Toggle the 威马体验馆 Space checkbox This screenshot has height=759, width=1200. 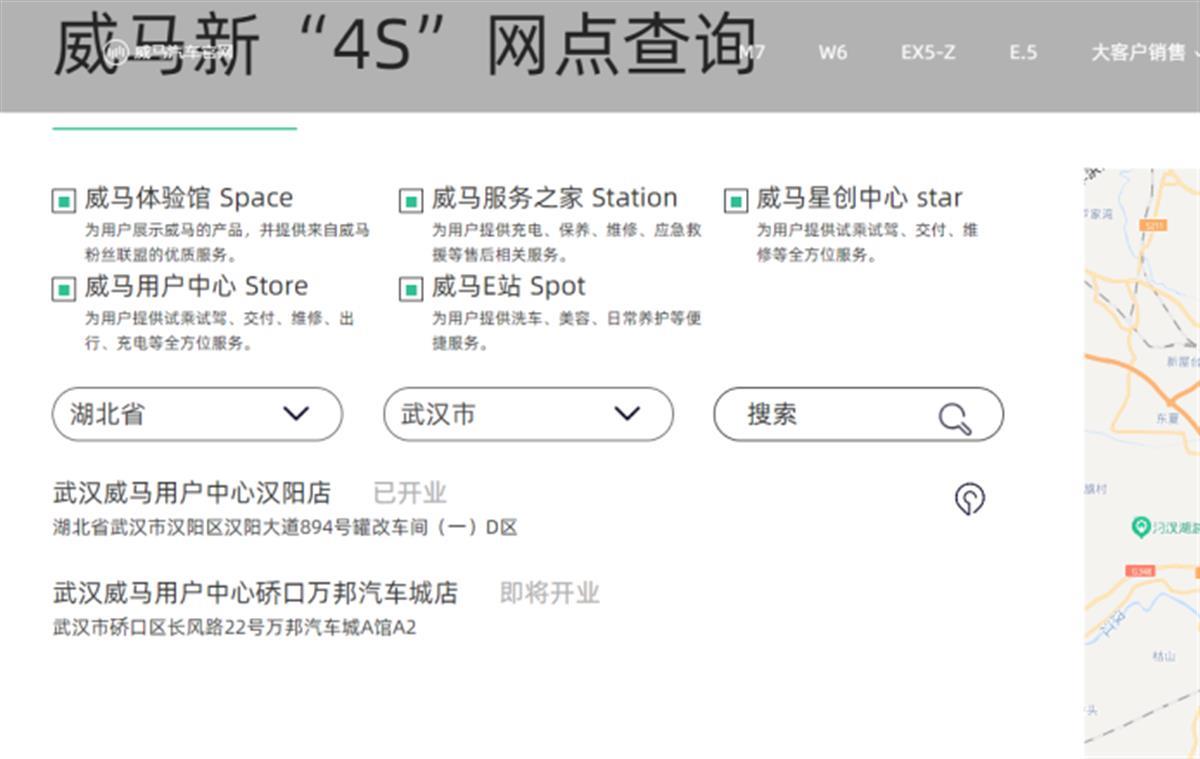point(62,201)
